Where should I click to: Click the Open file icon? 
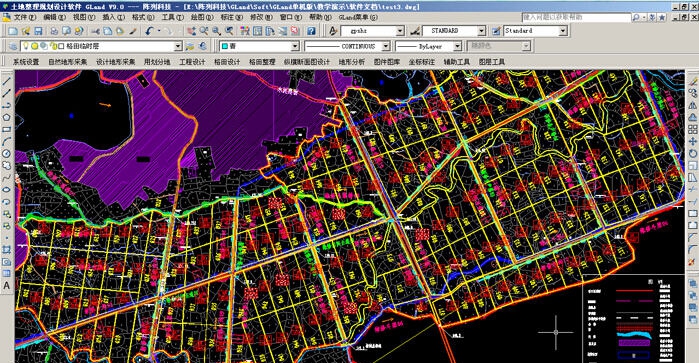26,31
